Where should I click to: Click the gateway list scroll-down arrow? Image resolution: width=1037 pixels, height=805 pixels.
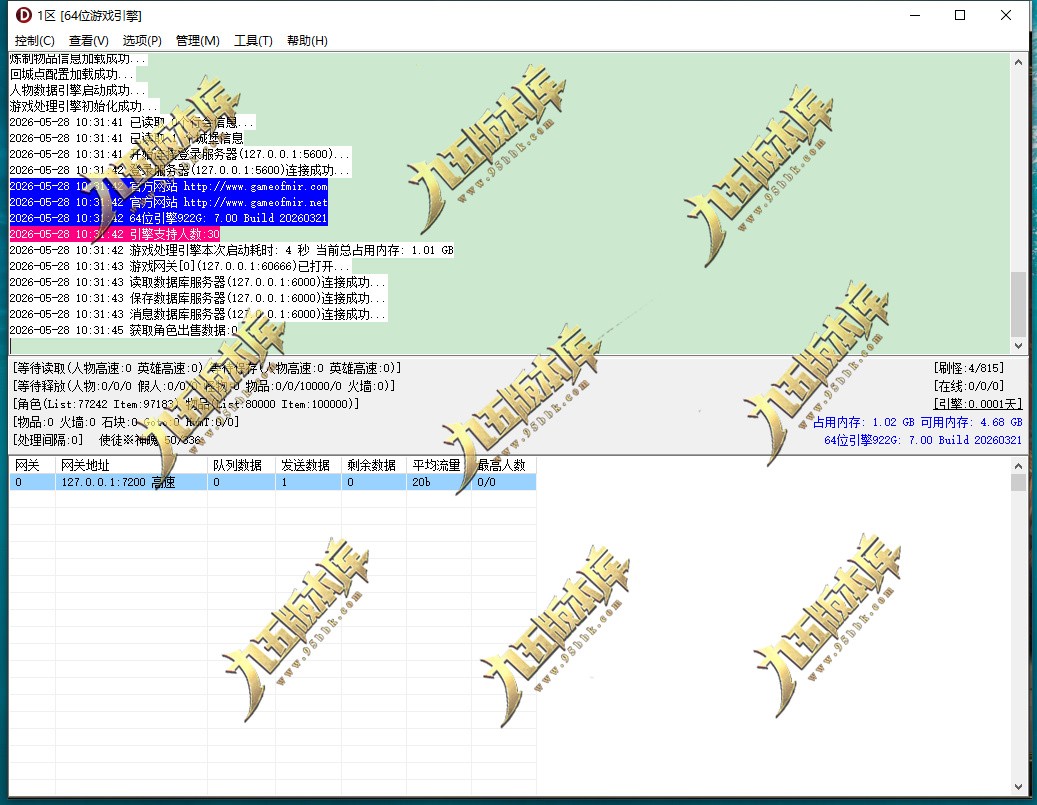point(1018,786)
